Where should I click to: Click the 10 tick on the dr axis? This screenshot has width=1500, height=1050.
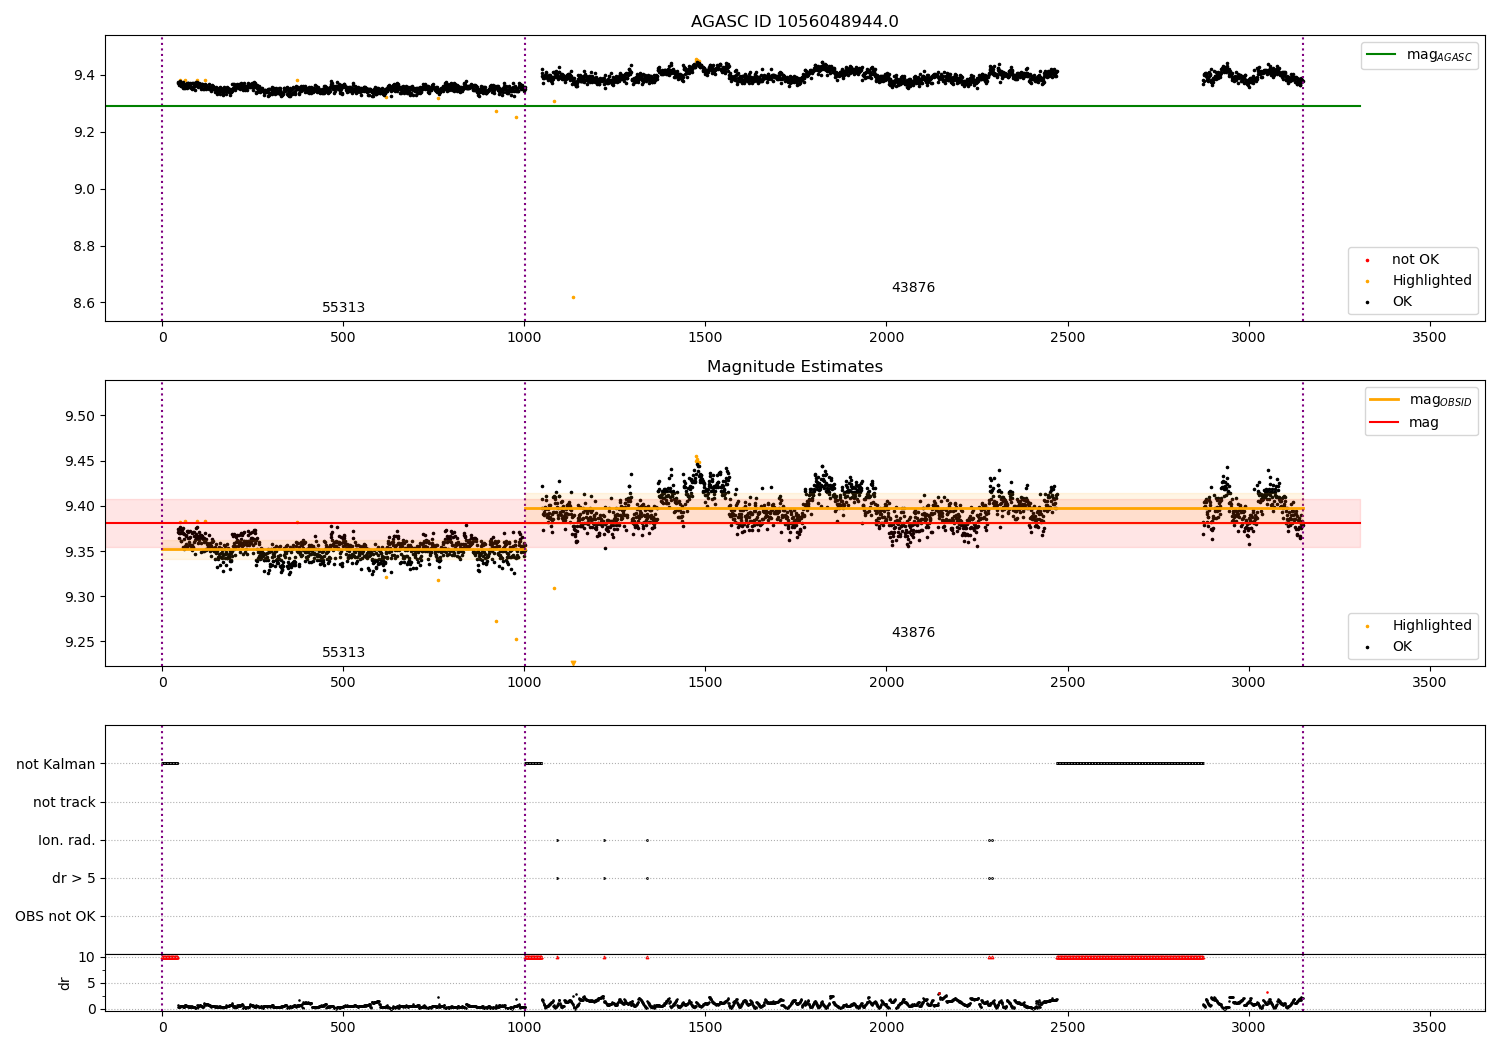point(87,958)
